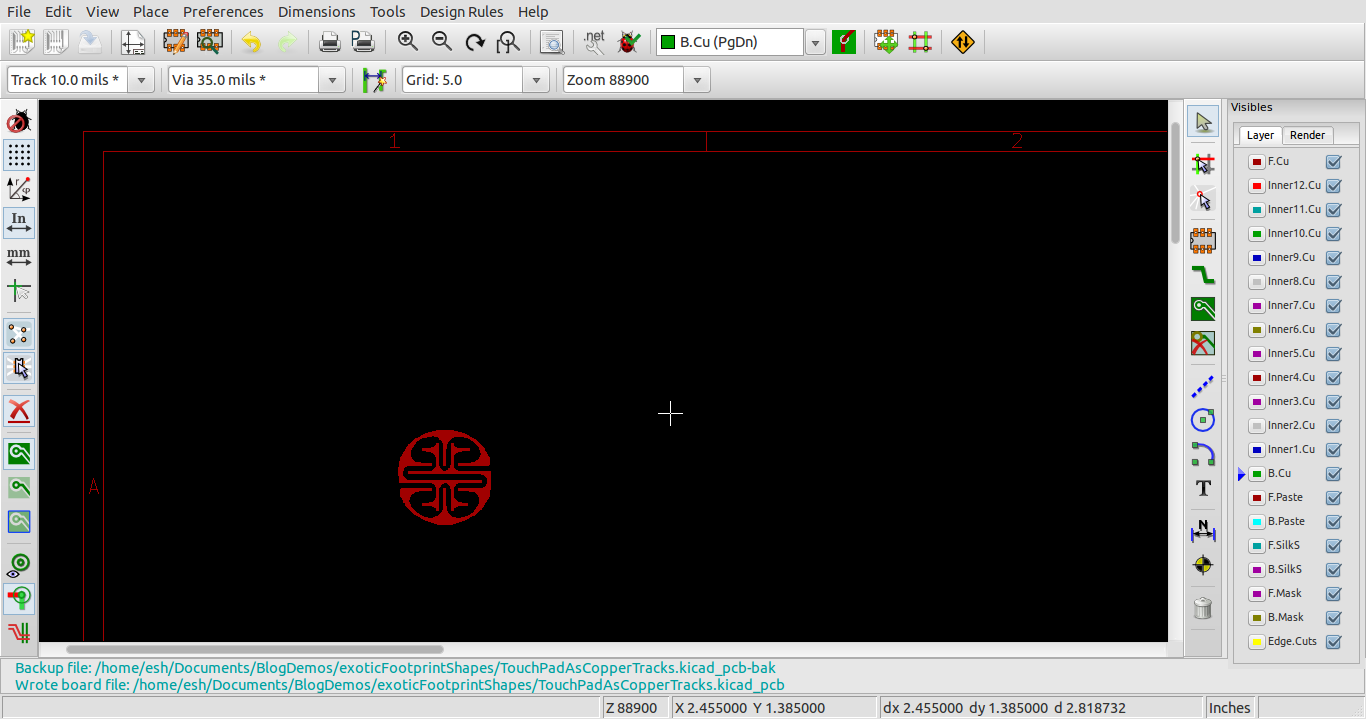Open the Print Board toolbar icon

329,42
